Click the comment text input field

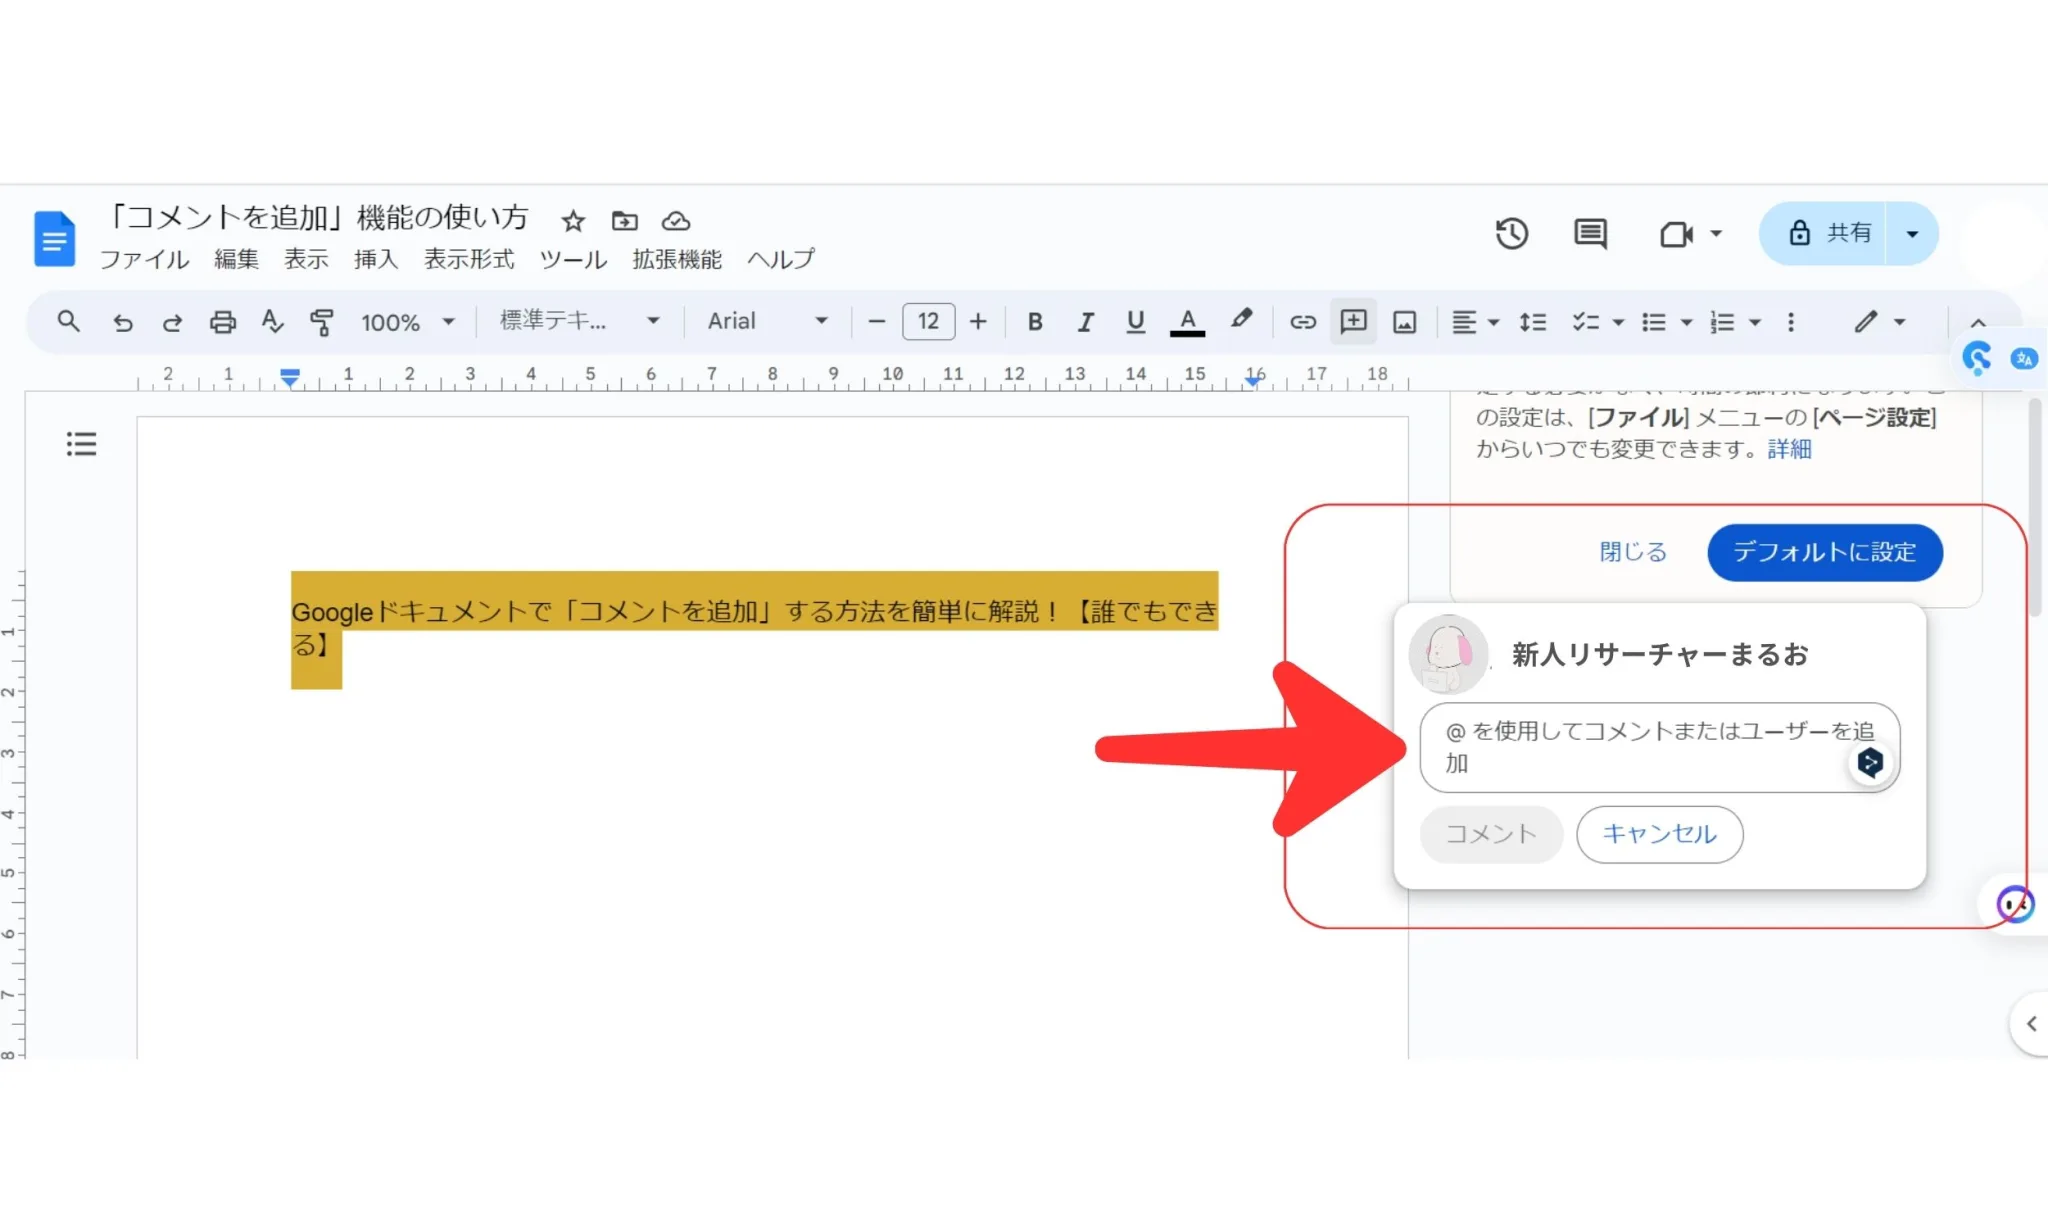1660,748
